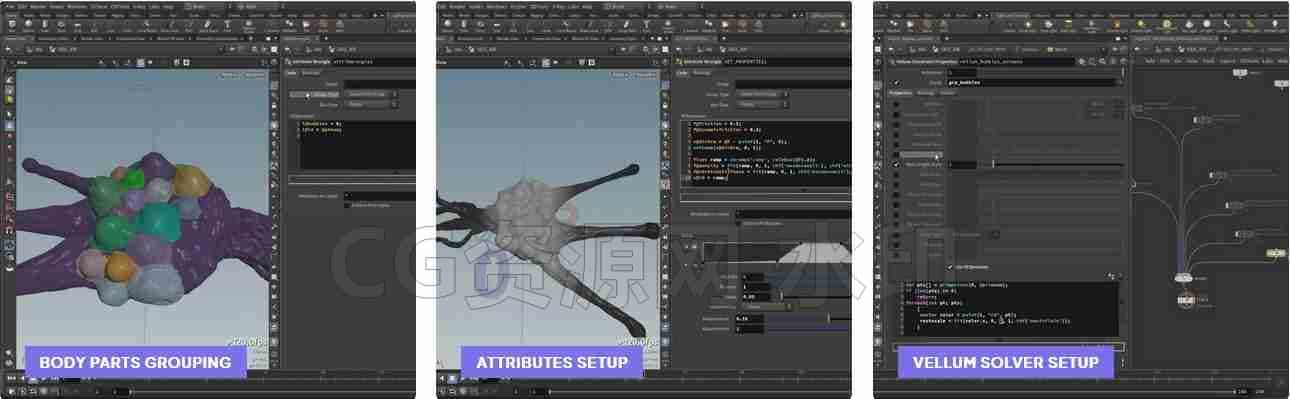1290x399 pixels.
Task: Click the ramp graph in middle screenshot
Action: [x=777, y=252]
